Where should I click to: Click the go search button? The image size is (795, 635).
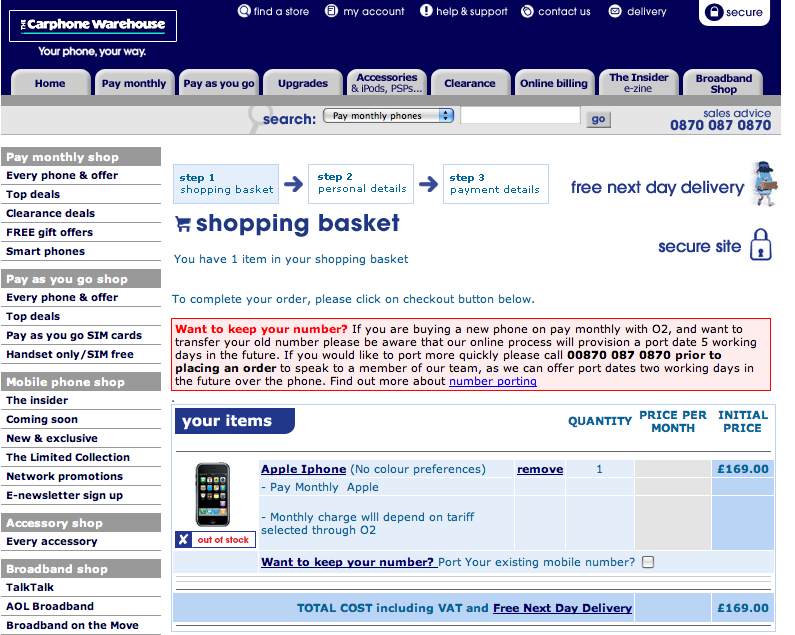coord(598,119)
